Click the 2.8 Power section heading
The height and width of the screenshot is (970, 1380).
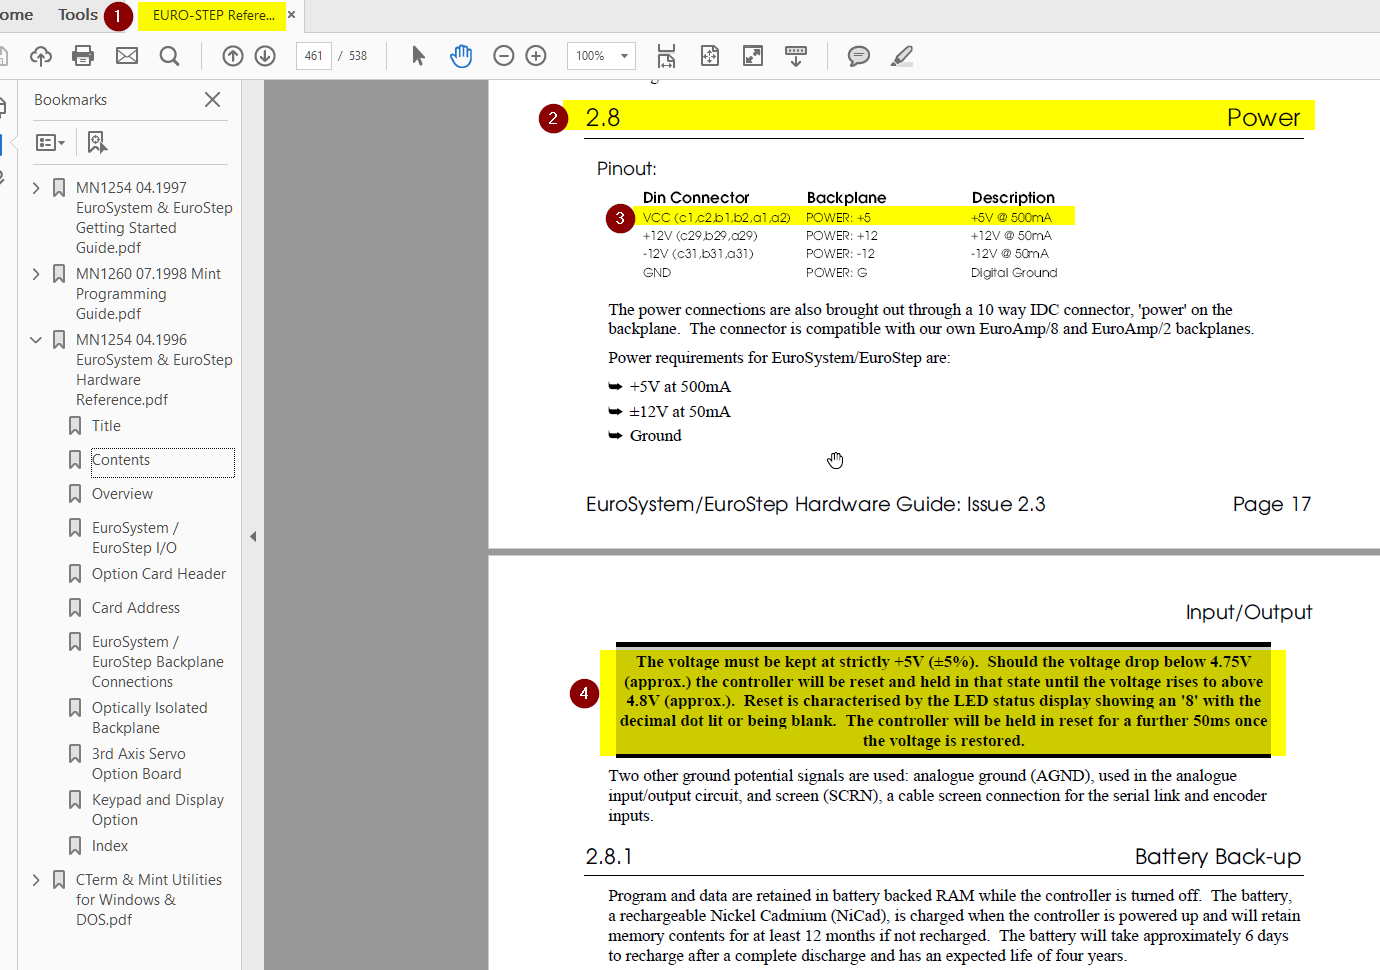[944, 117]
